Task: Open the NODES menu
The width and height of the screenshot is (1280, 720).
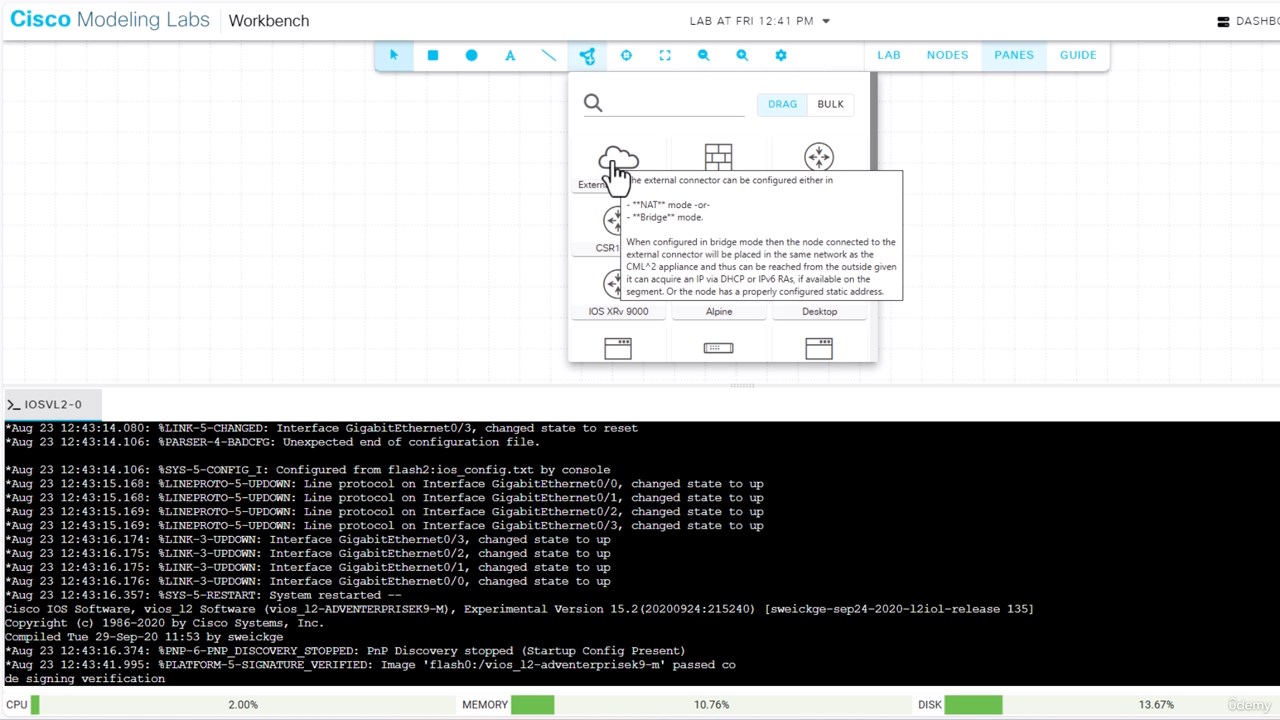Action: (947, 55)
